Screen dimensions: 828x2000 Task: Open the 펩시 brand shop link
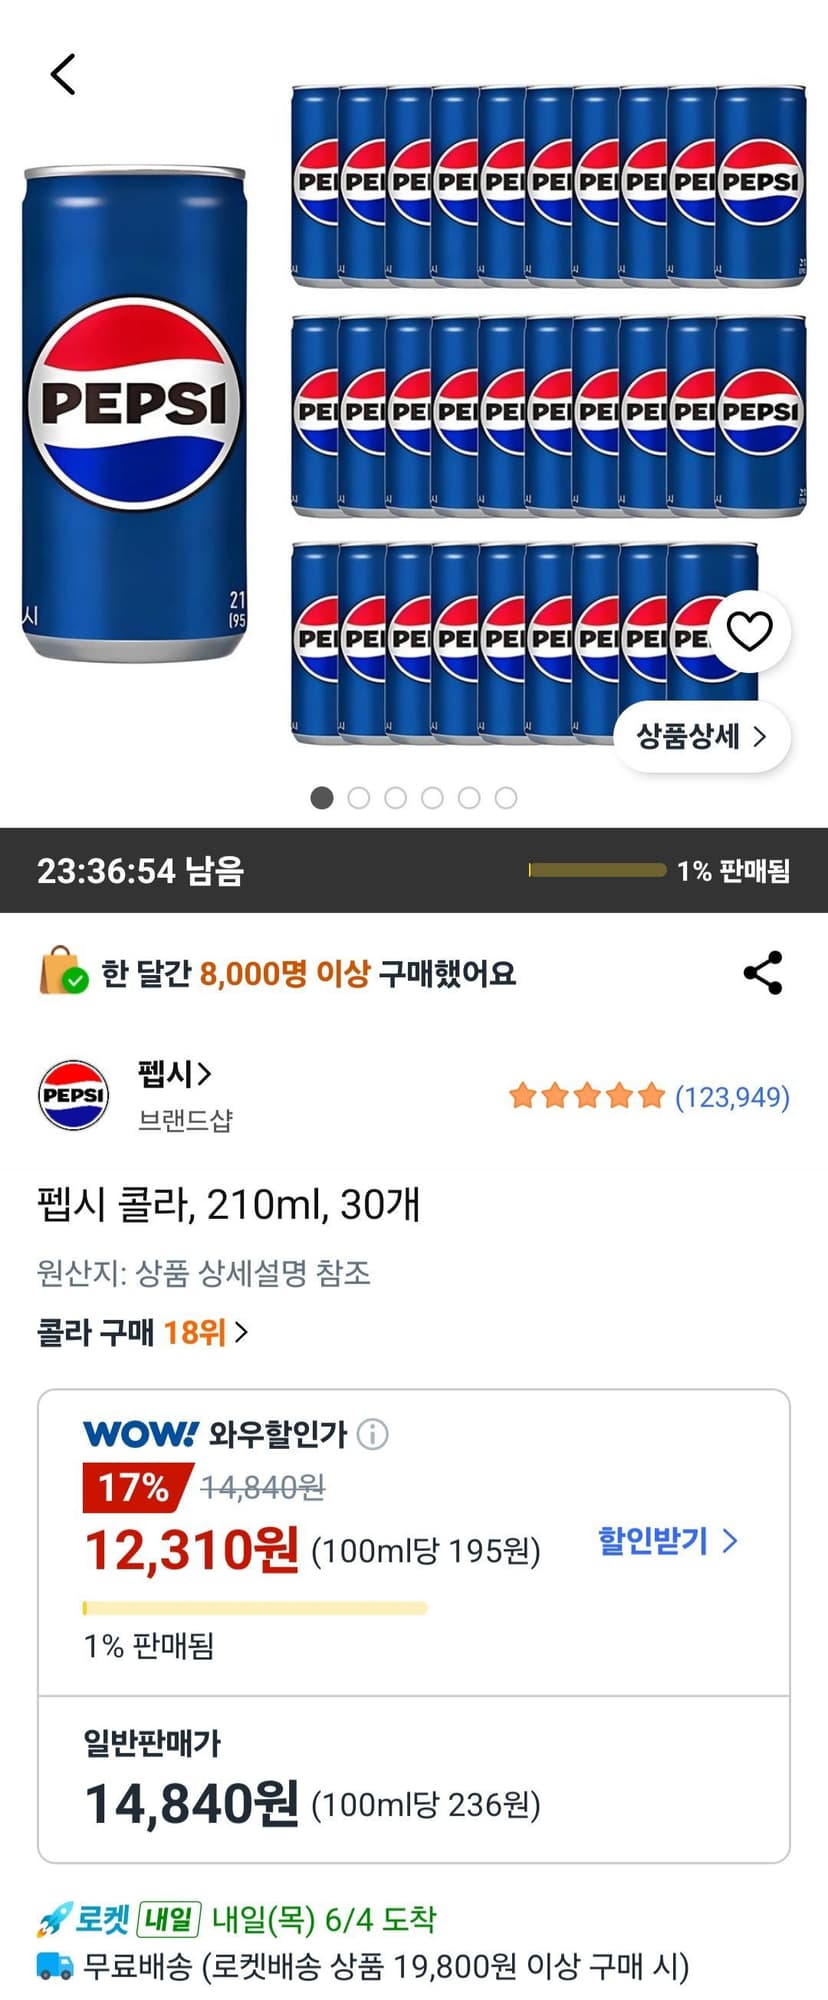[175, 1074]
